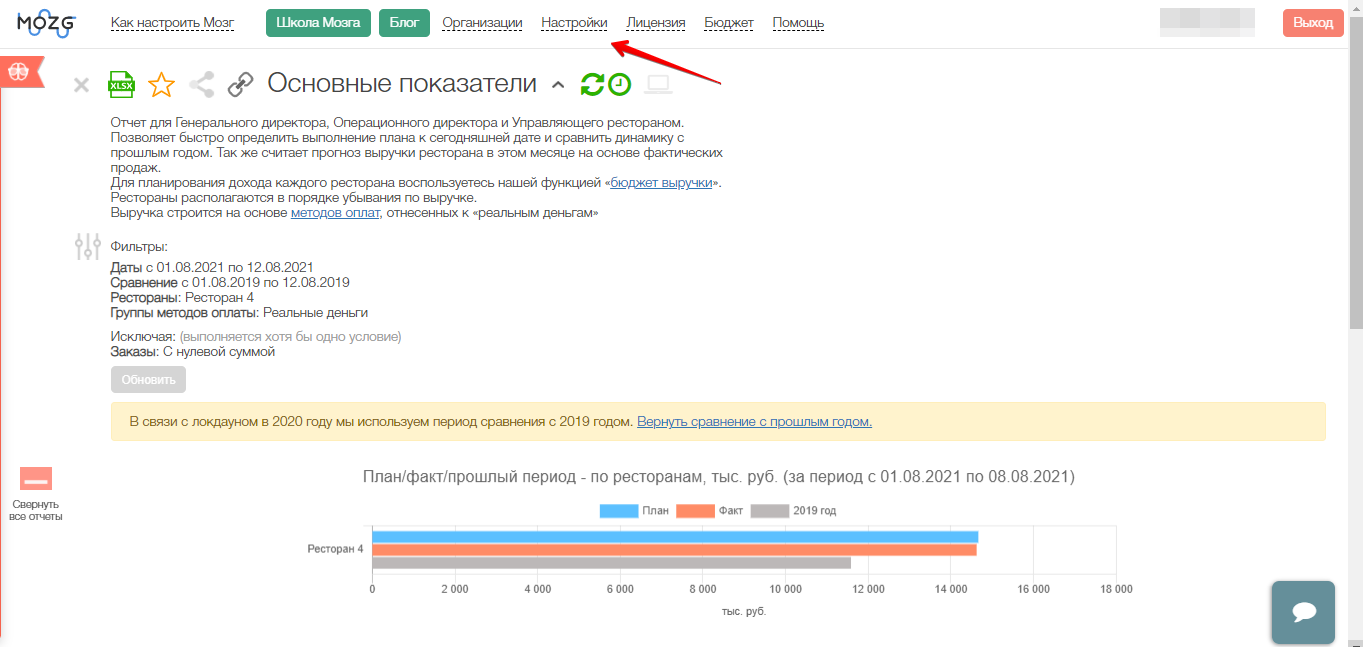Viewport: 1363px width, 647px height.
Task: Open the live chat bubble widget
Action: point(1302,612)
